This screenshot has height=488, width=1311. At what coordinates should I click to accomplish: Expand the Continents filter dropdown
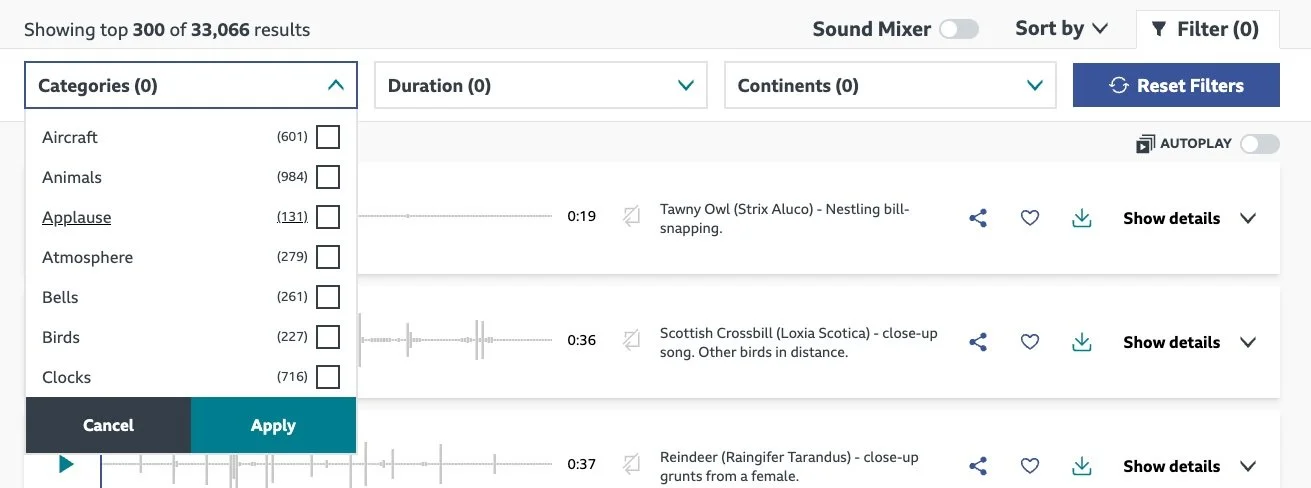(890, 86)
